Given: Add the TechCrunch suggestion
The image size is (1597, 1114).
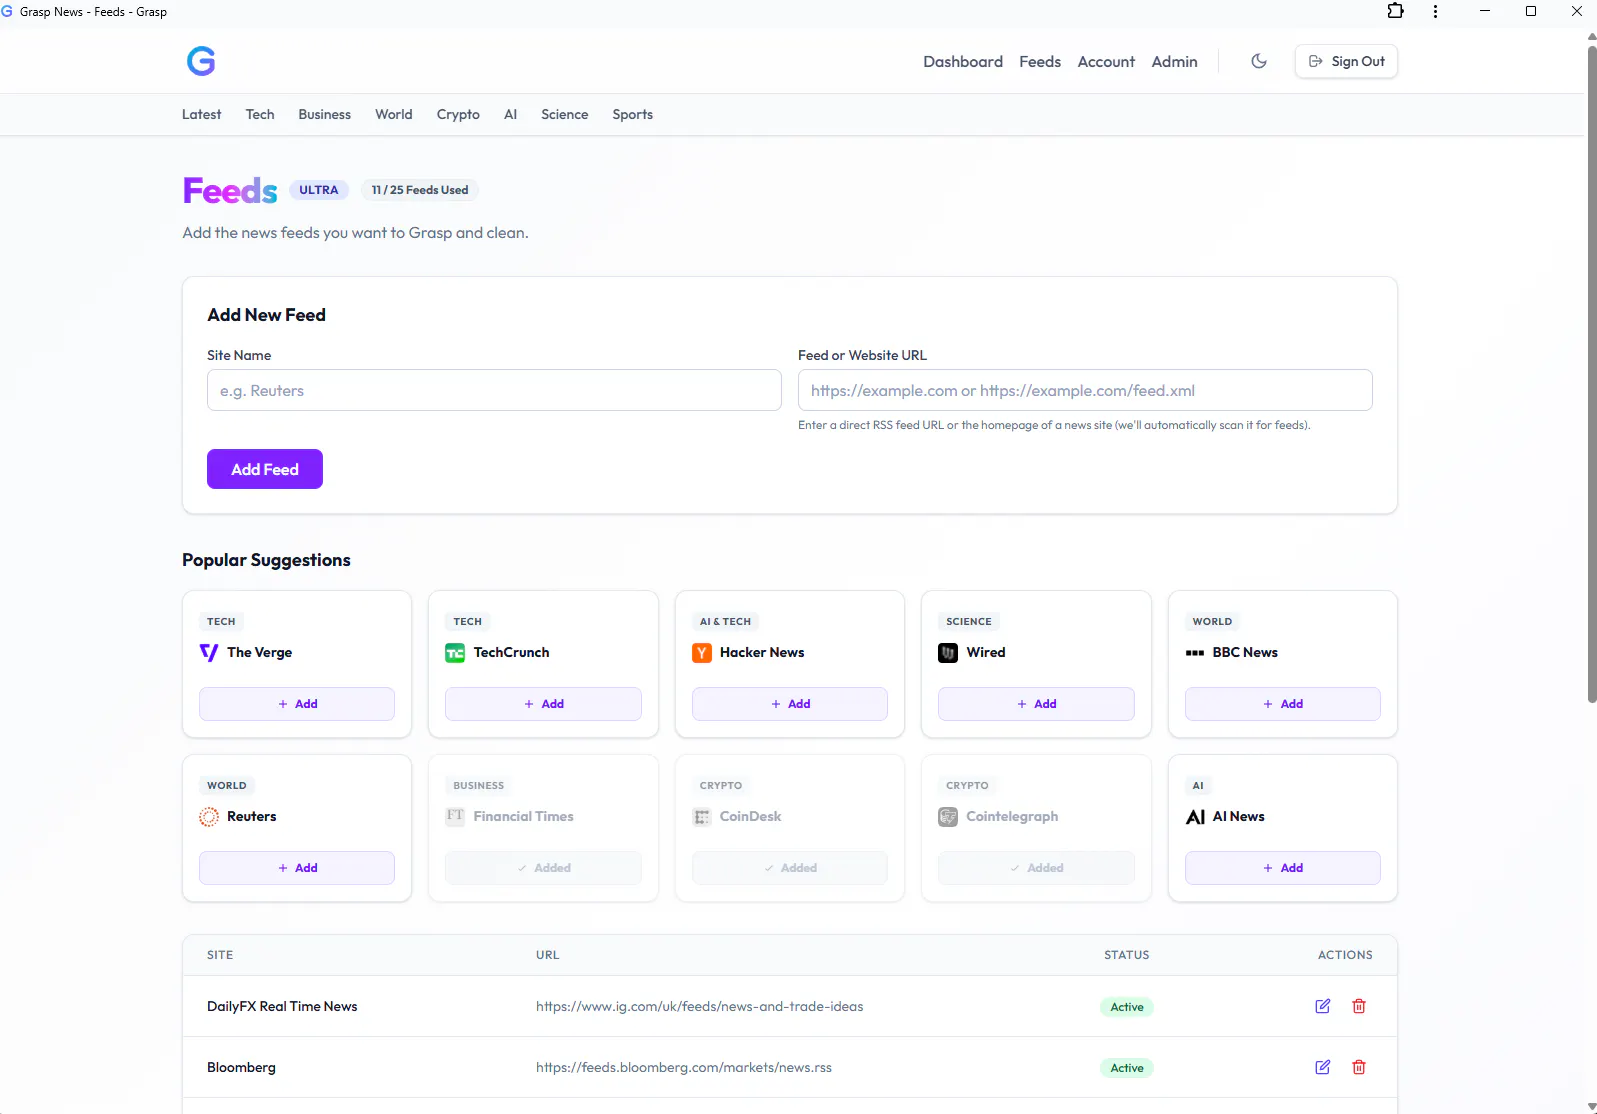Looking at the screenshot, I should point(543,704).
